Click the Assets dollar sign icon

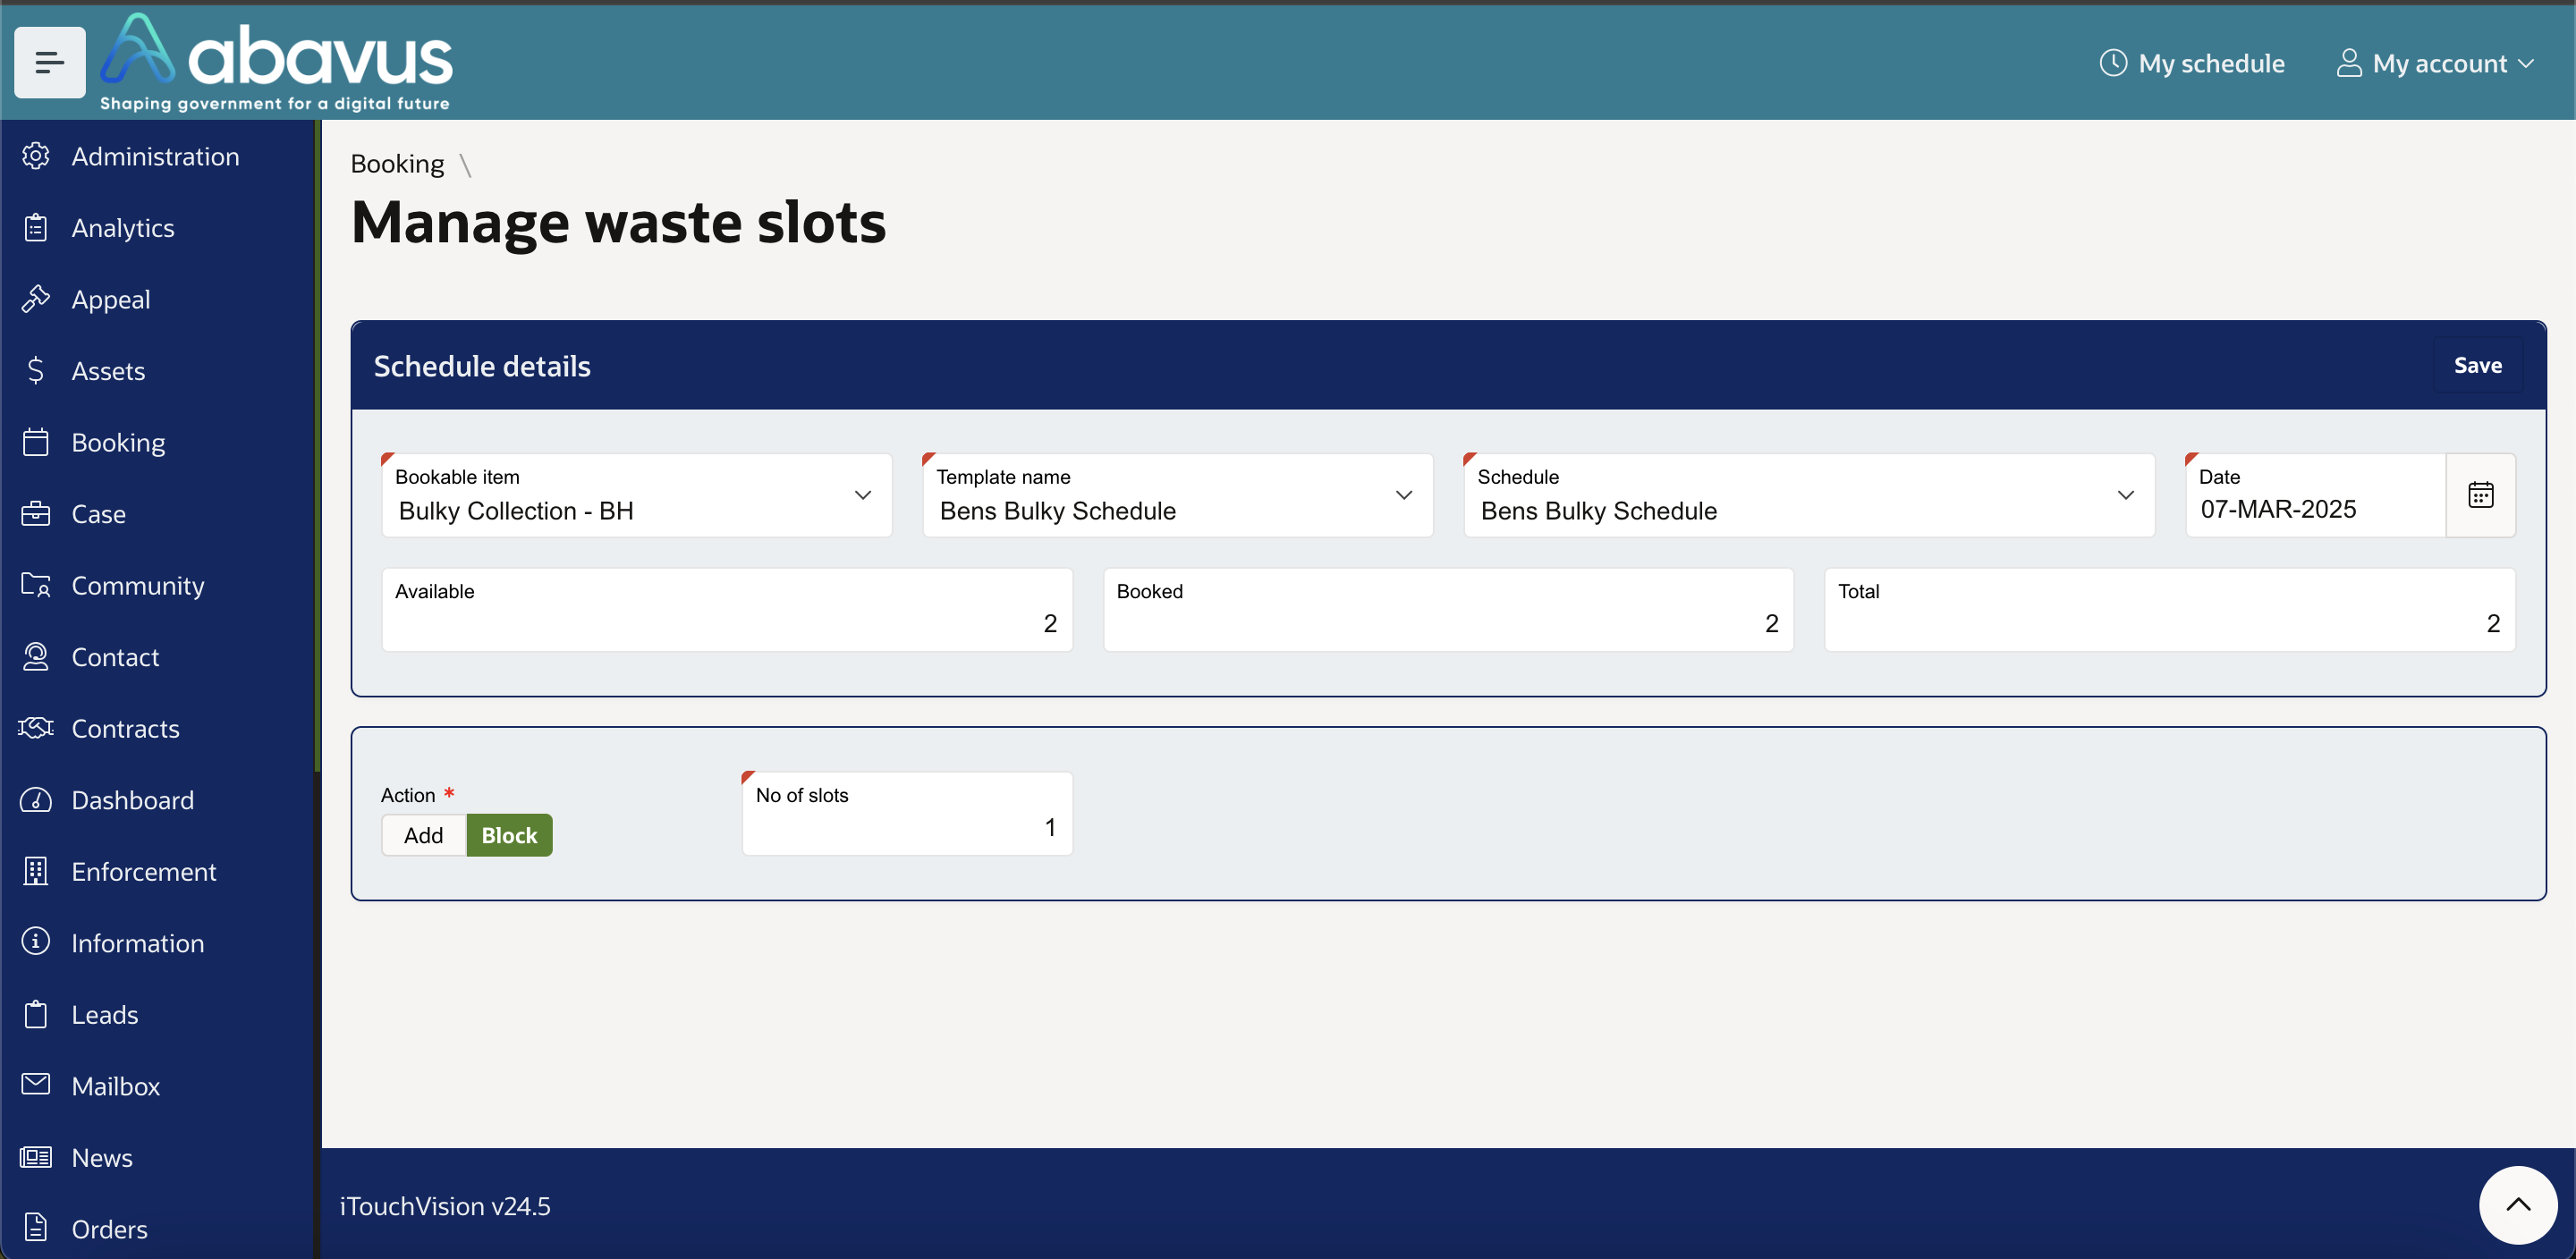[36, 371]
